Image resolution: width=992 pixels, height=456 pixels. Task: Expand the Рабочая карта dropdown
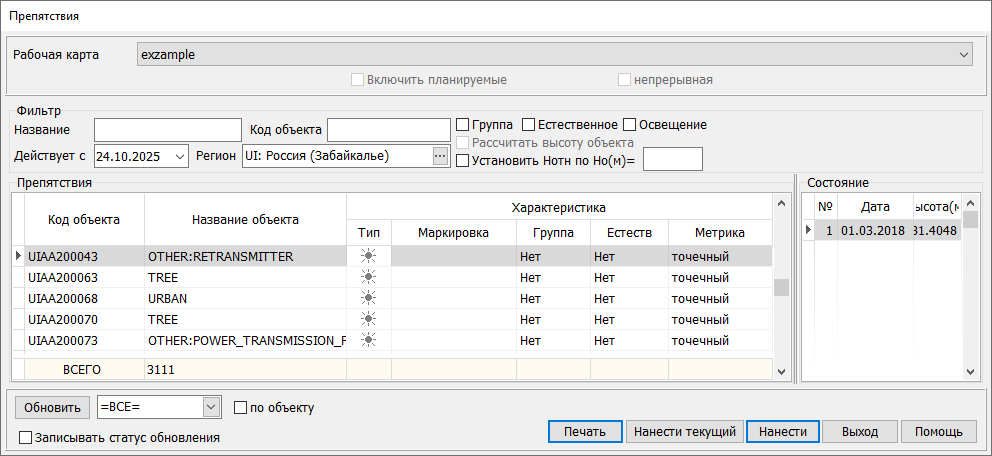coord(964,54)
